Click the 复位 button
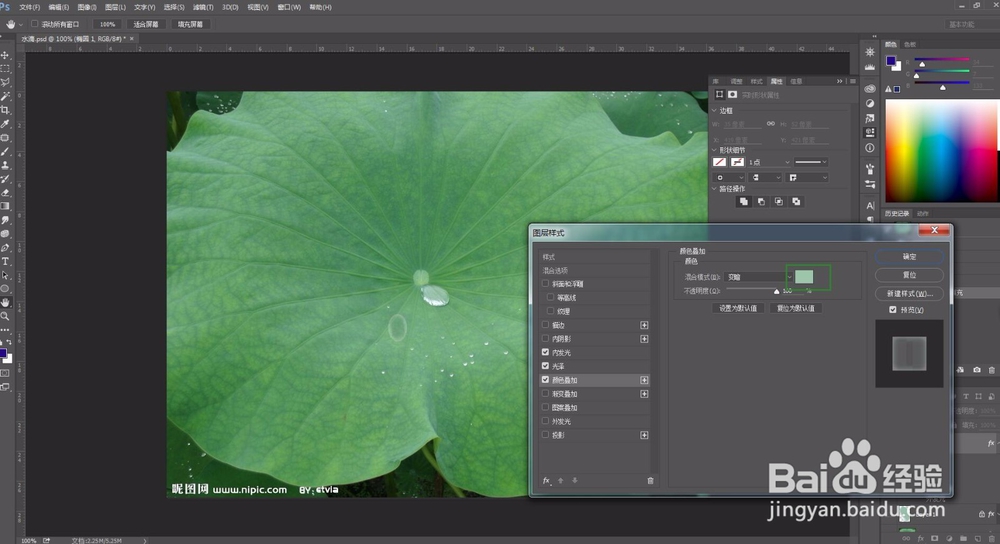1000x544 pixels. coord(909,276)
